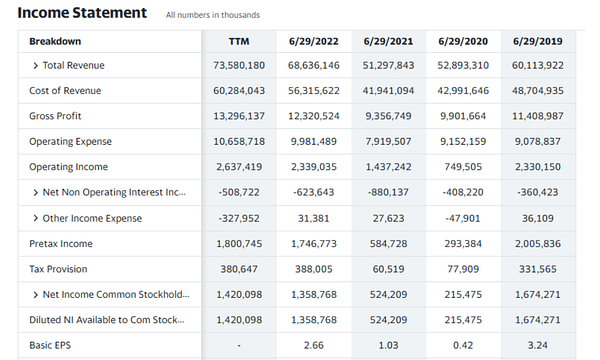
Task: Expand the Total Revenue row
Action: click(36, 65)
